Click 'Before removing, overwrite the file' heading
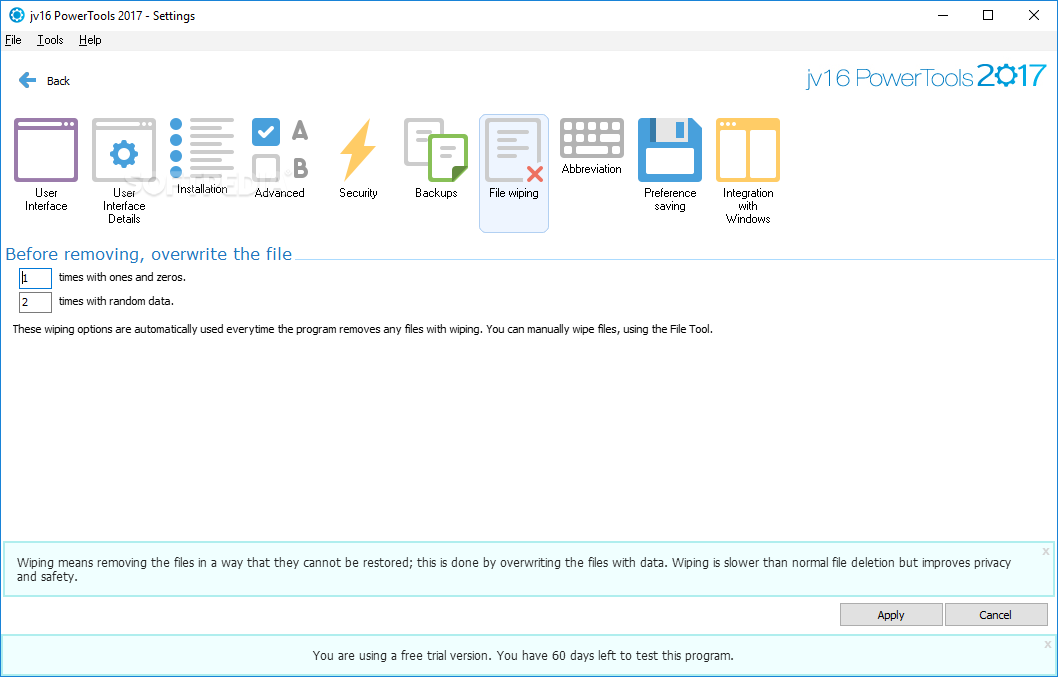Image resolution: width=1058 pixels, height=677 pixels. (x=148, y=254)
